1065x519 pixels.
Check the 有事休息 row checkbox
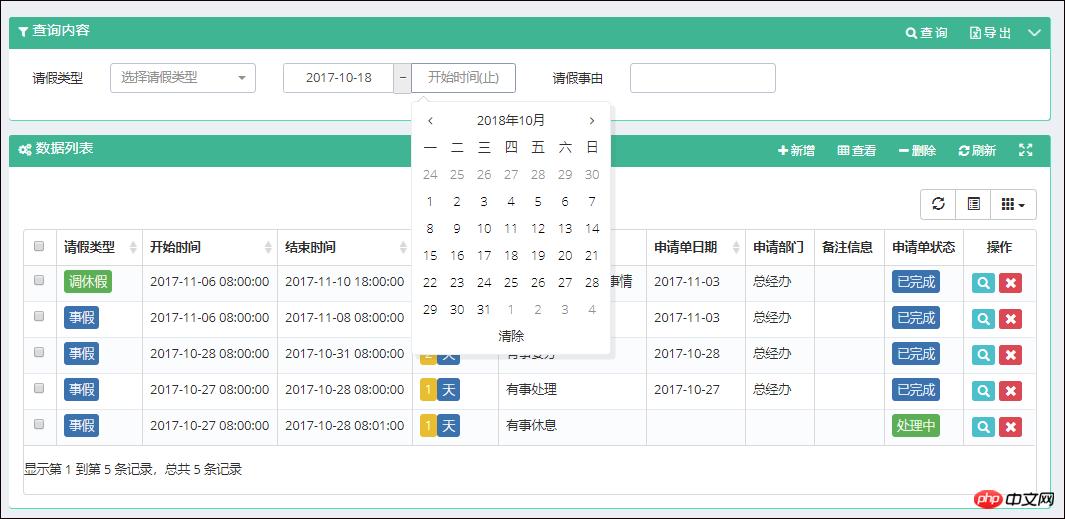click(39, 424)
